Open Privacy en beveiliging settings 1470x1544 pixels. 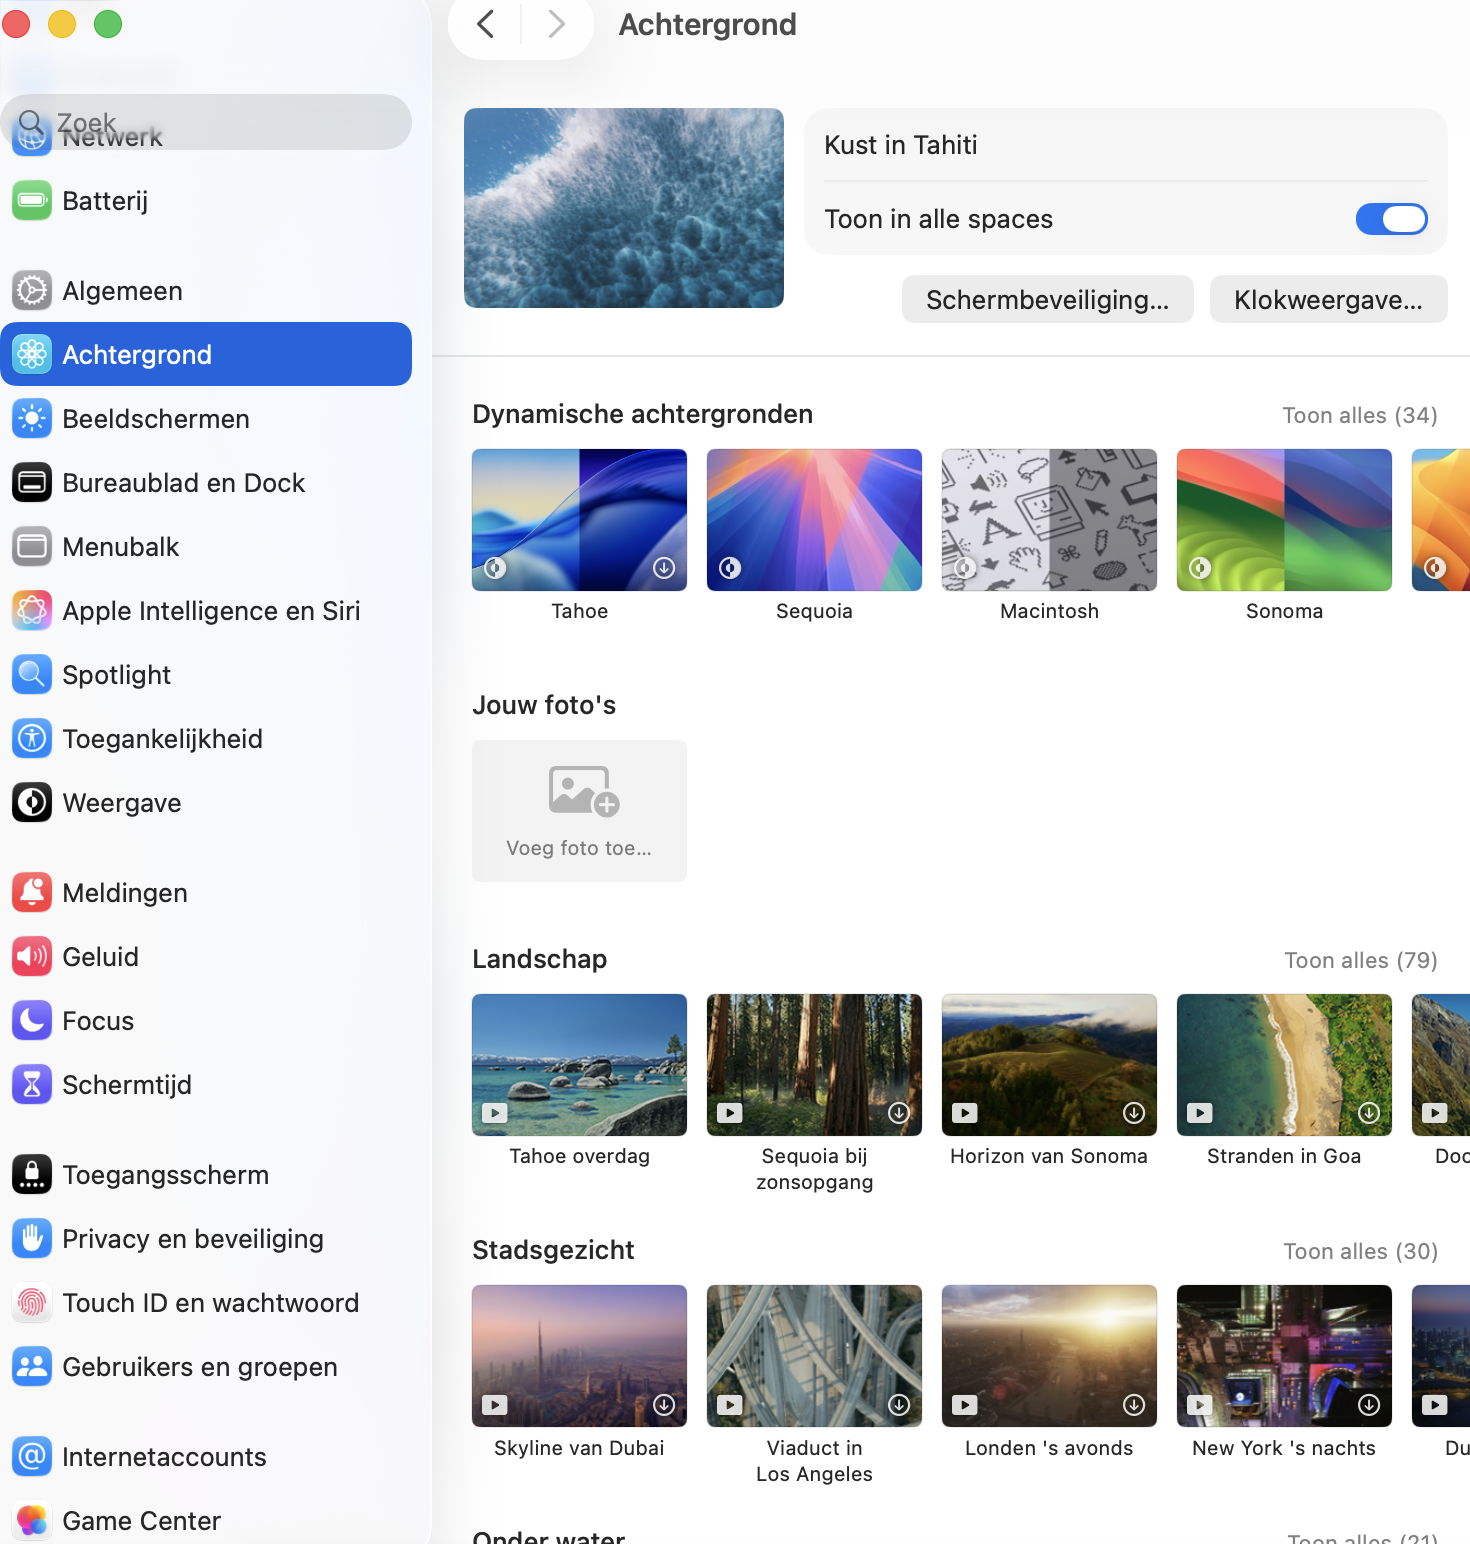tap(193, 1238)
